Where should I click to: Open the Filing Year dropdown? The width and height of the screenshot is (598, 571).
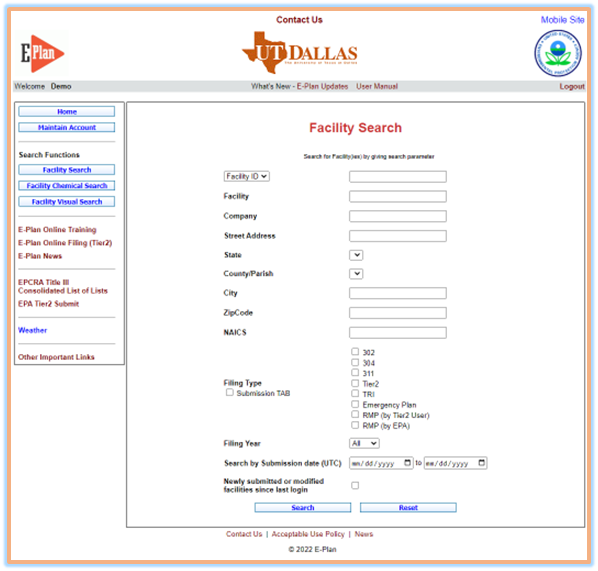[364, 443]
